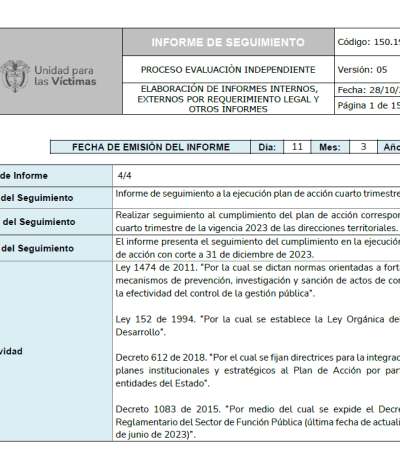Select the Mes: label cell

(330, 147)
